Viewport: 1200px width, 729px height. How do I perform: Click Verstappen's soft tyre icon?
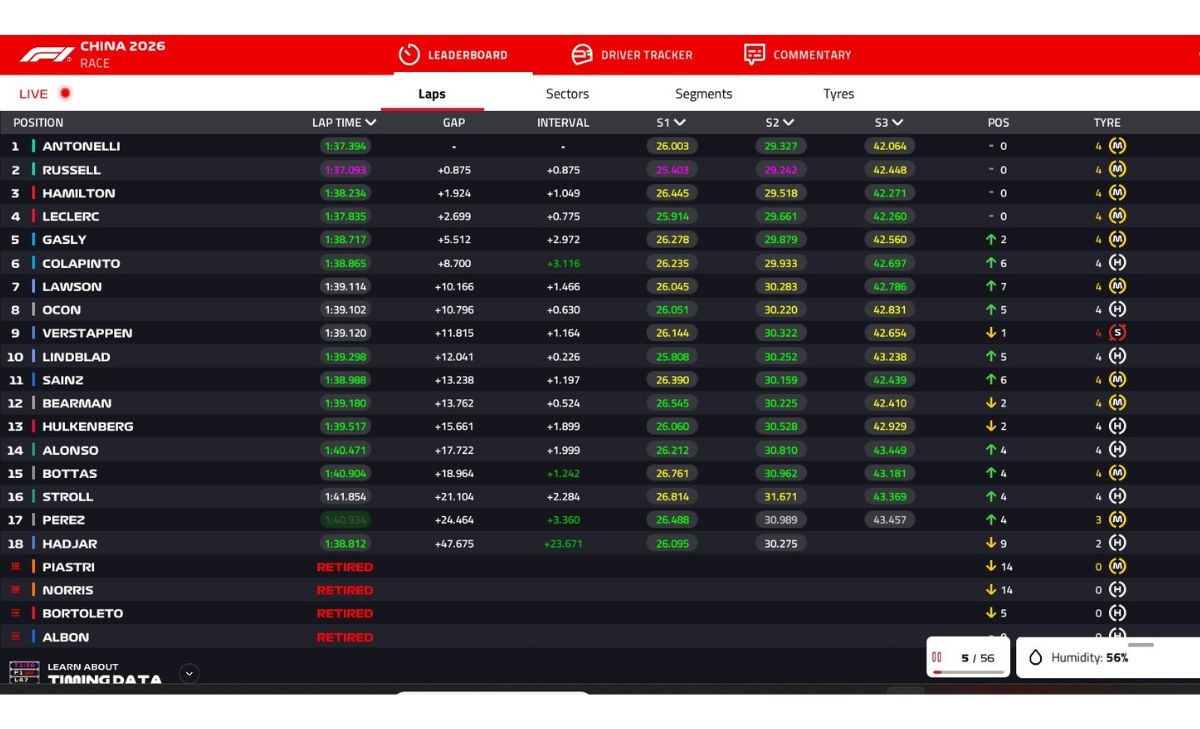[x=1117, y=333]
